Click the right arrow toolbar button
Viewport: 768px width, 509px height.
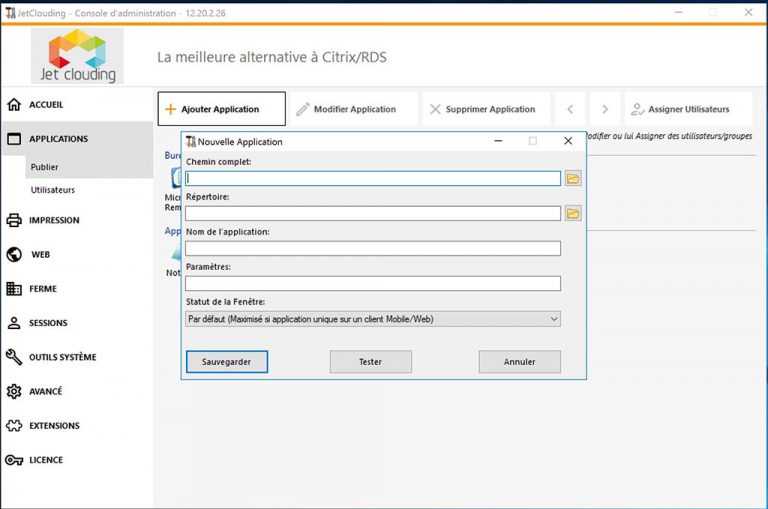pyautogui.click(x=605, y=109)
